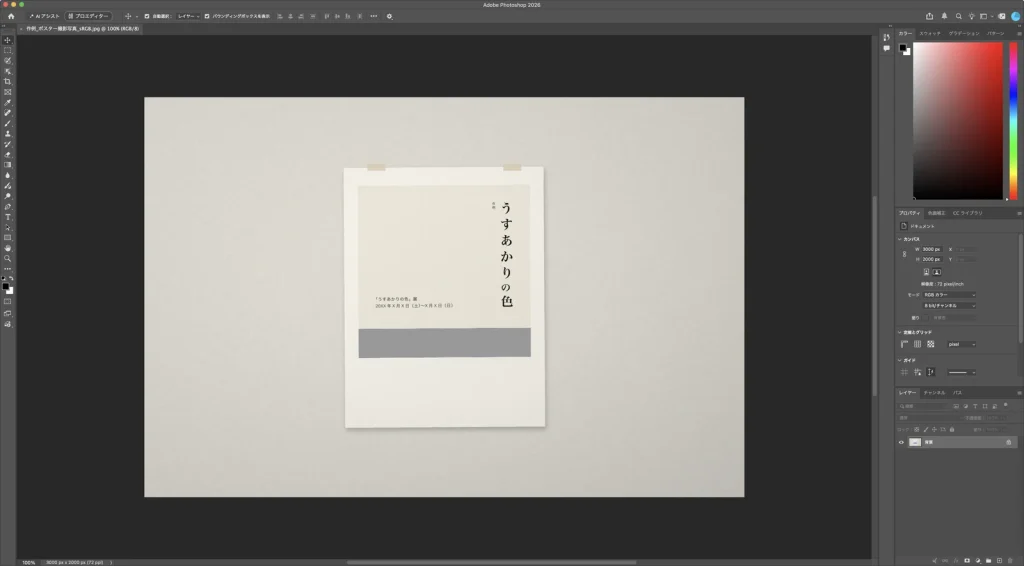Image resolution: width=1024 pixels, height=566 pixels.
Task: Click the hue slider strip
Action: click(x=1013, y=121)
